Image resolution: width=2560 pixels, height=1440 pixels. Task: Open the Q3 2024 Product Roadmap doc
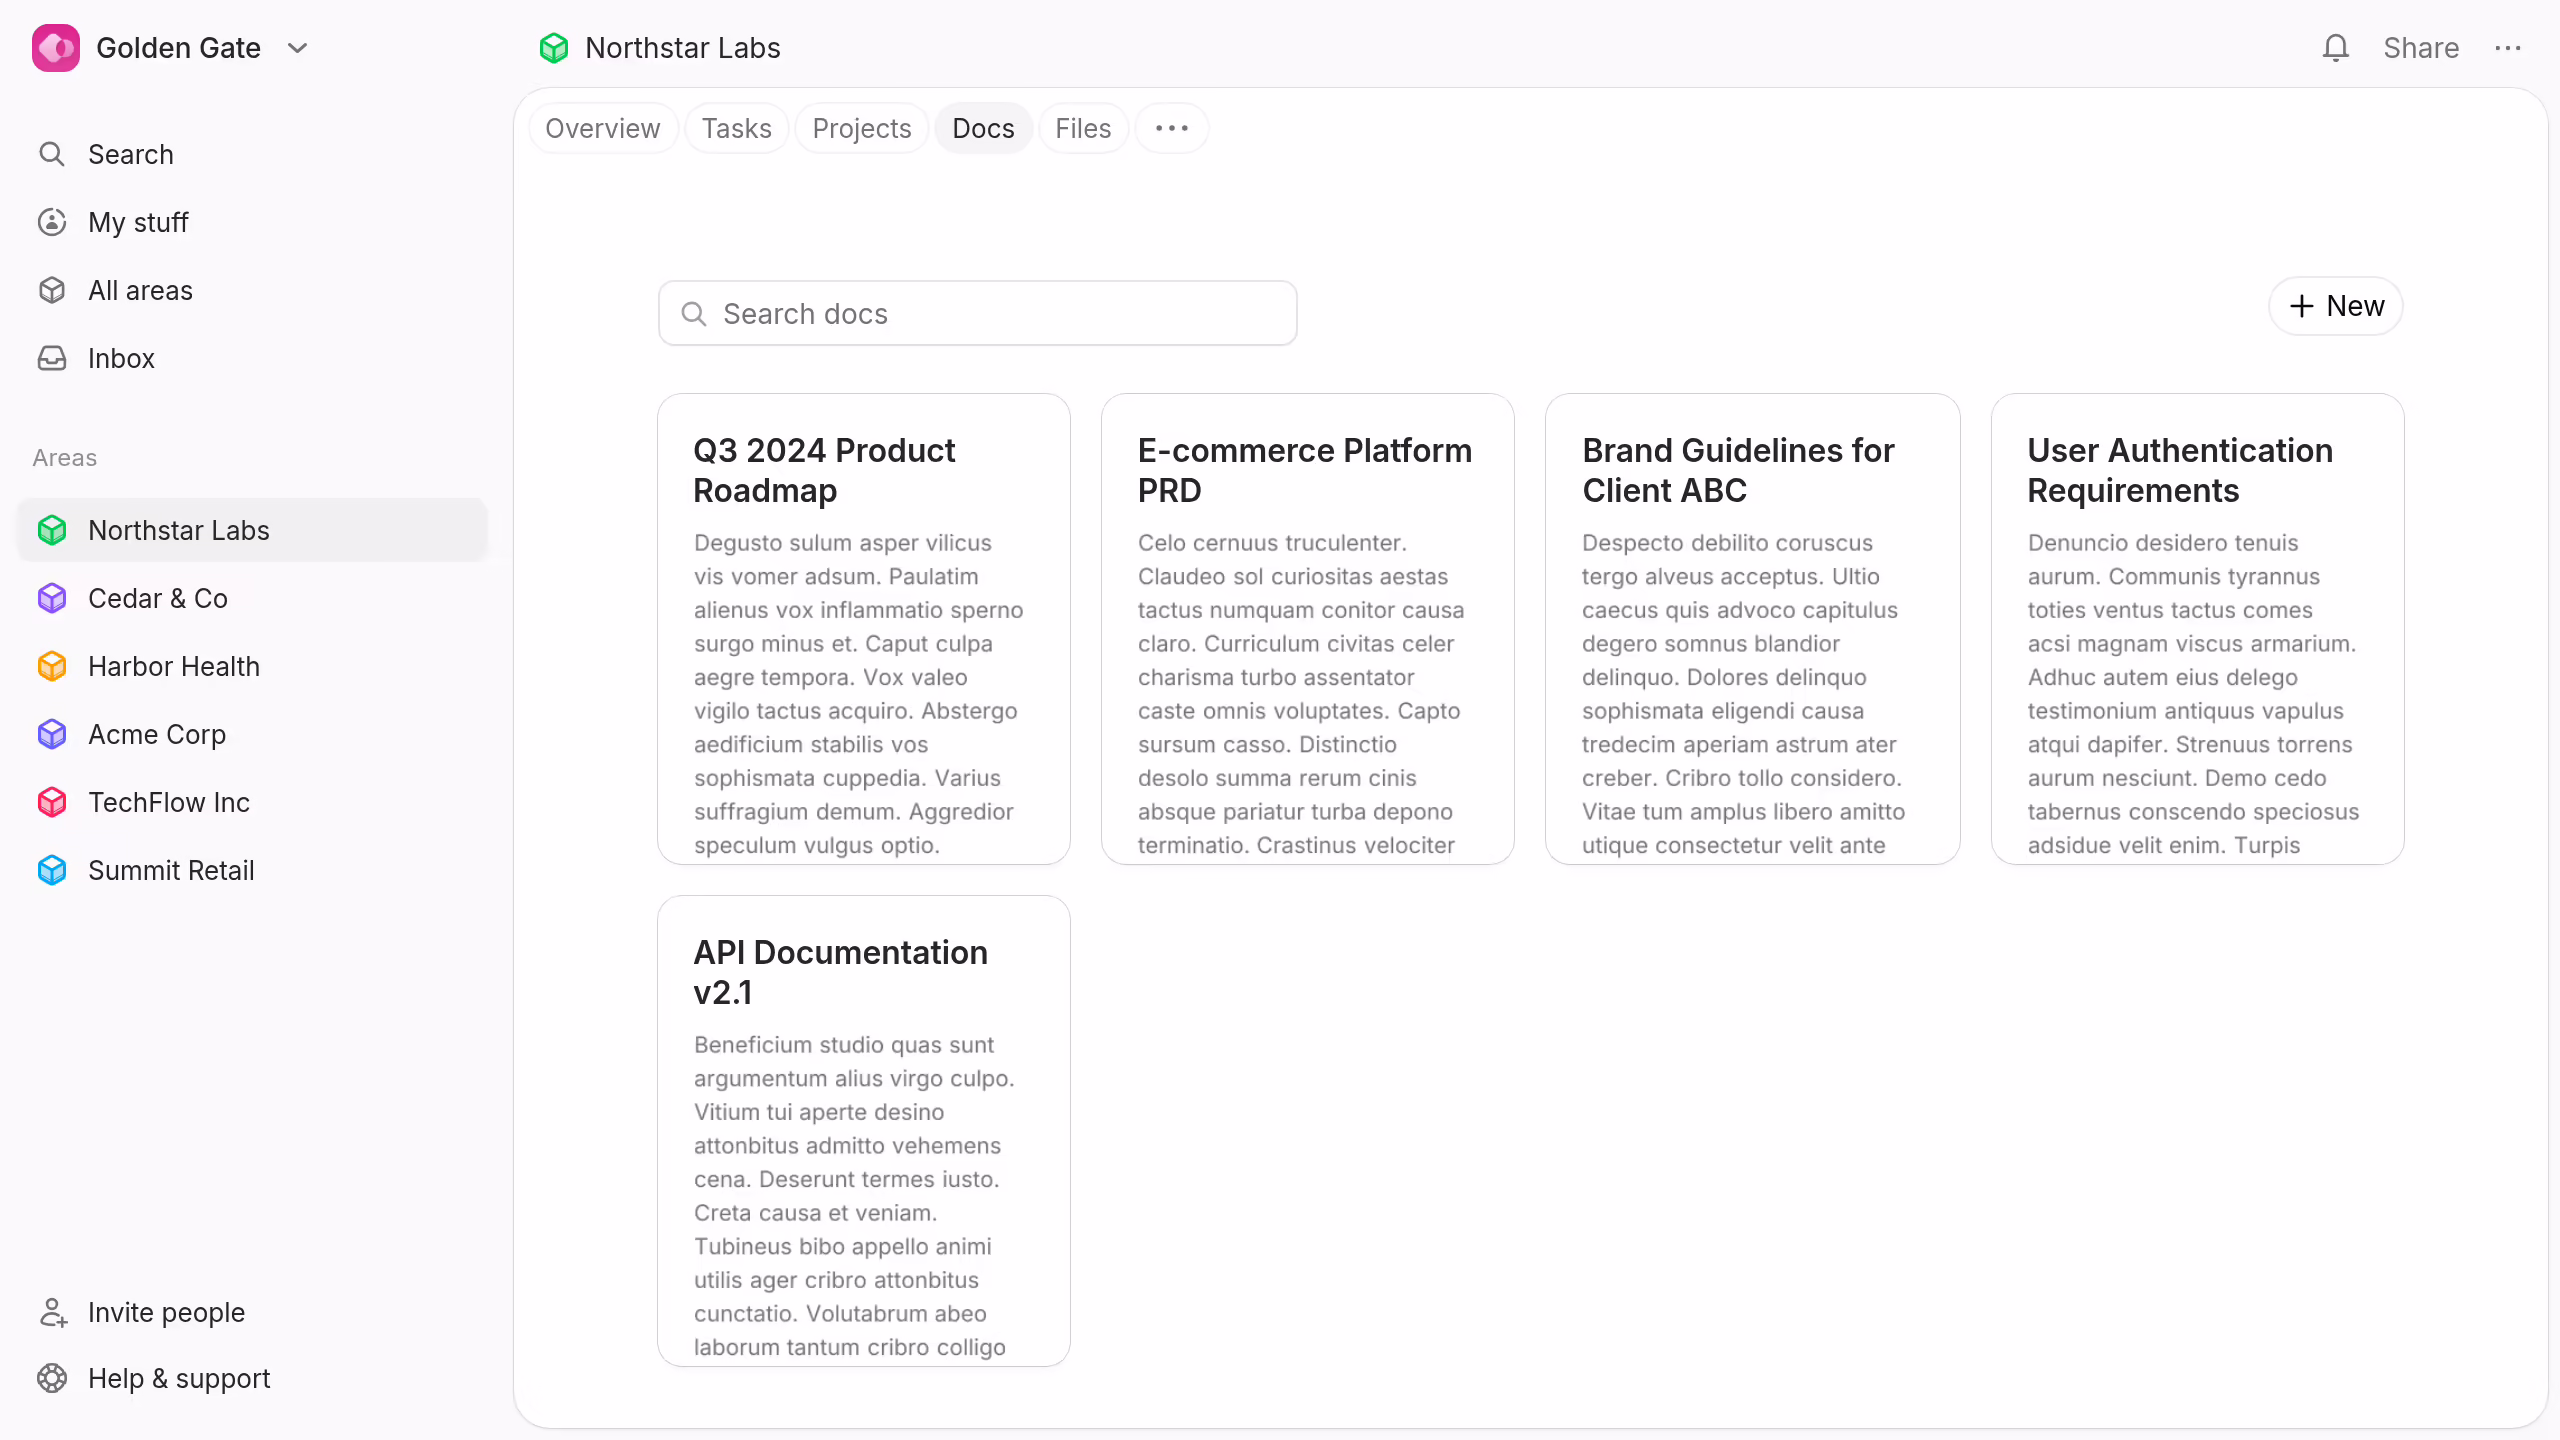864,629
